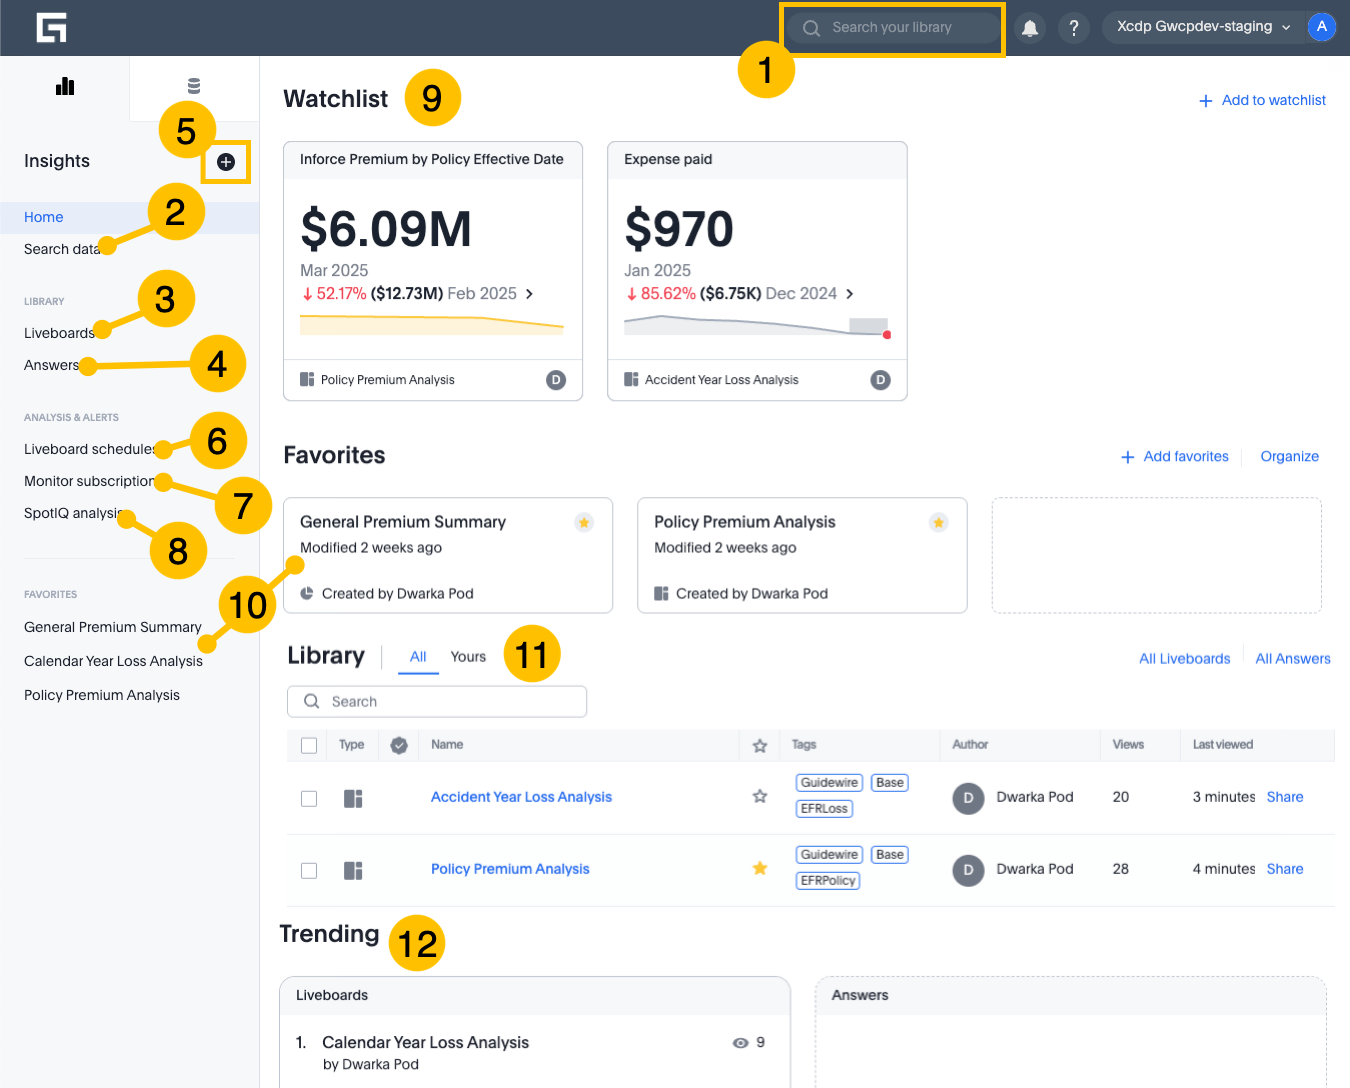Click Add to watchlist
This screenshot has height=1088, width=1350.
coord(1263,100)
